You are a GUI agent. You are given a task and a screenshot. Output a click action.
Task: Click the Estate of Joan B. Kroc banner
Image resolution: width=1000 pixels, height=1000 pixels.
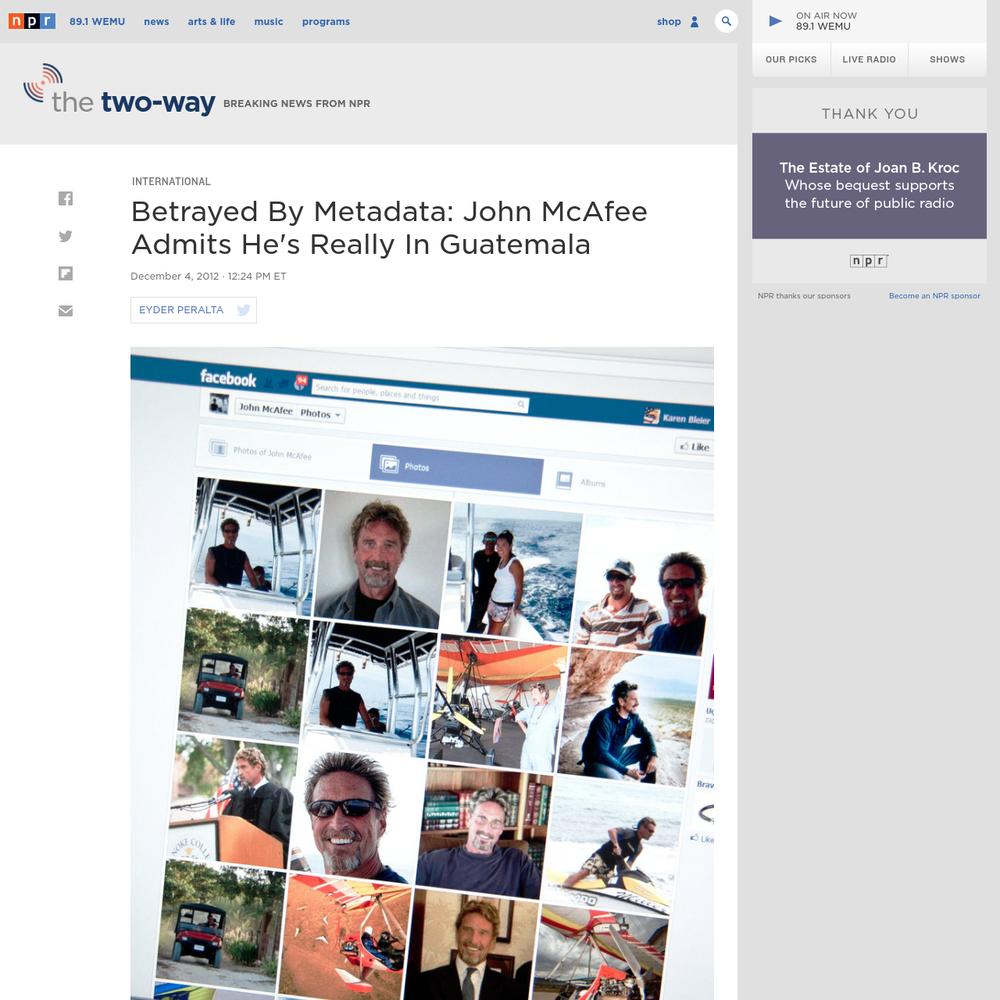click(869, 186)
